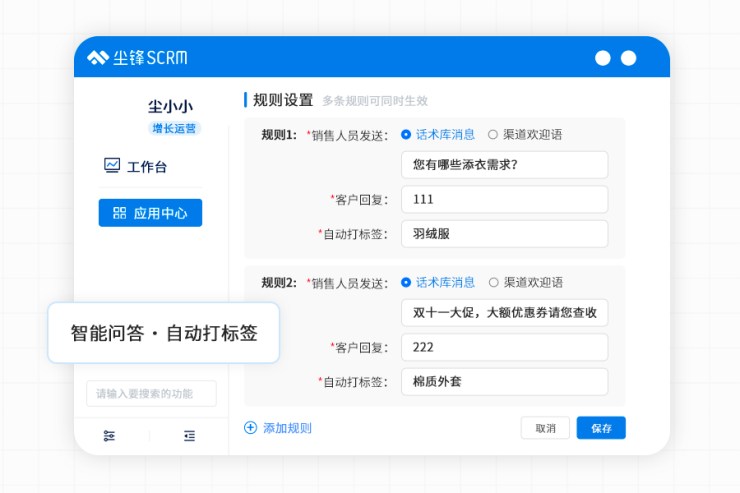Select 渠道欢迎语 radio in 规则2

(493, 282)
